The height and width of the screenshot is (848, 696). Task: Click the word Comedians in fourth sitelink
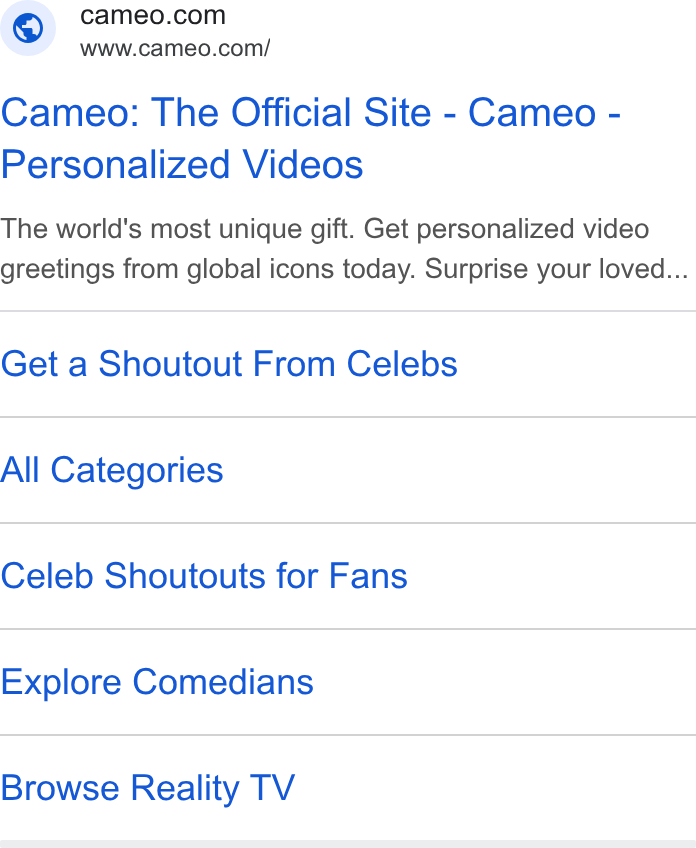click(x=223, y=681)
